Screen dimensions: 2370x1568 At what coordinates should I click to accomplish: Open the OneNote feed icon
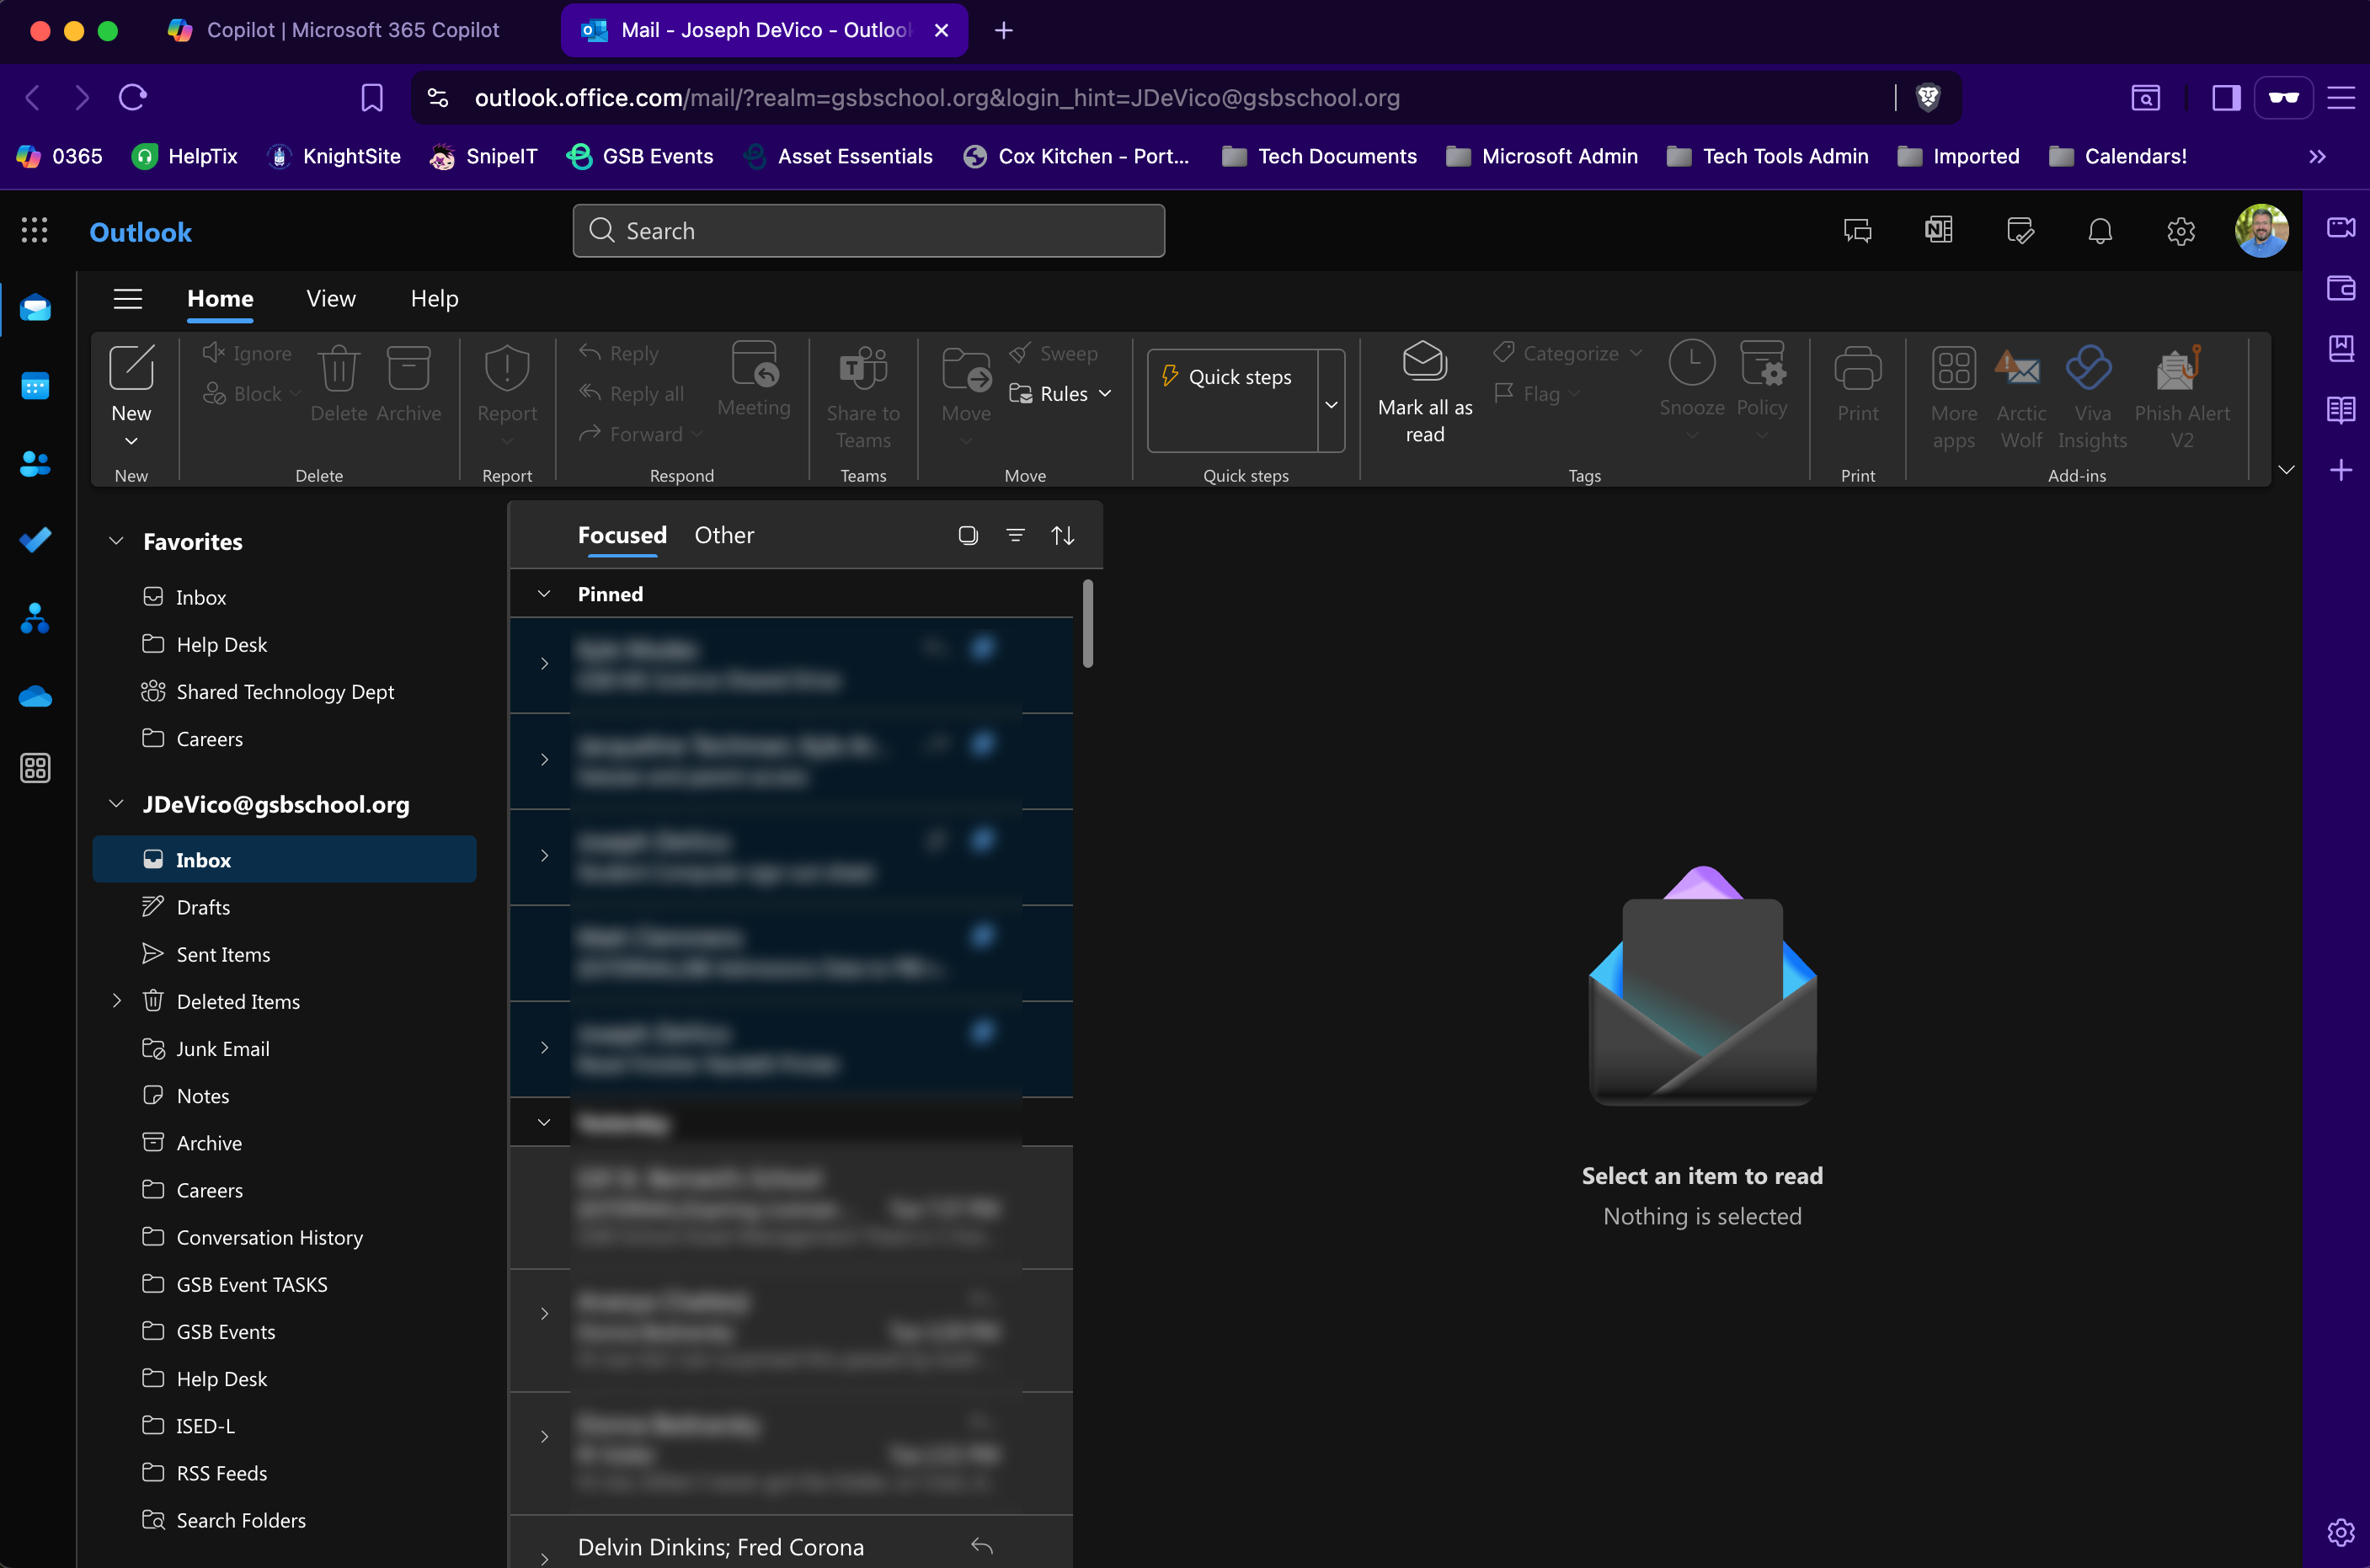pyautogui.click(x=1938, y=231)
